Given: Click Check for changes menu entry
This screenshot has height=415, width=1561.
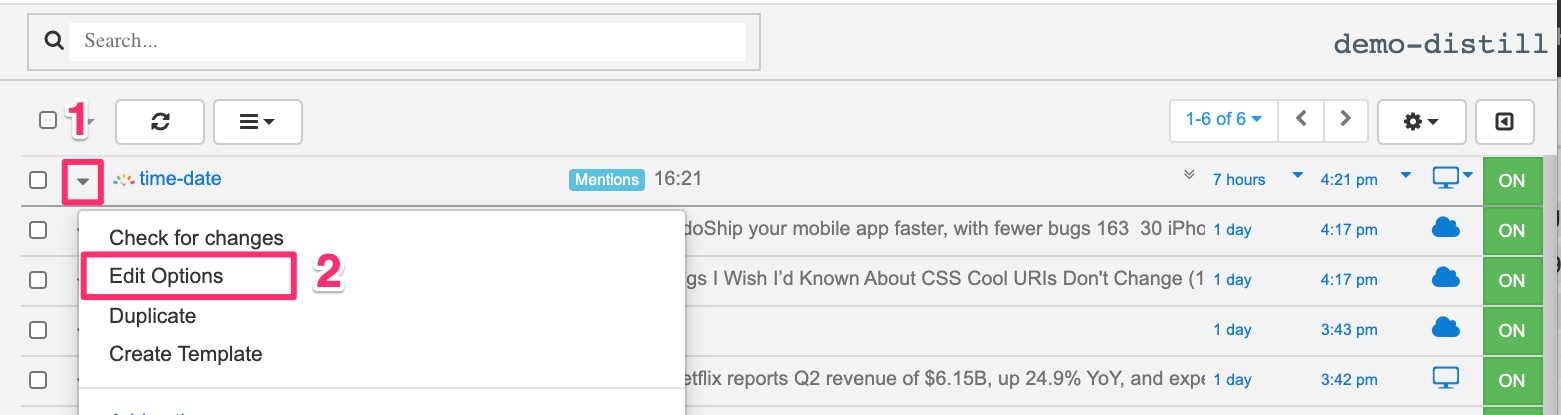Looking at the screenshot, I should click(196, 238).
